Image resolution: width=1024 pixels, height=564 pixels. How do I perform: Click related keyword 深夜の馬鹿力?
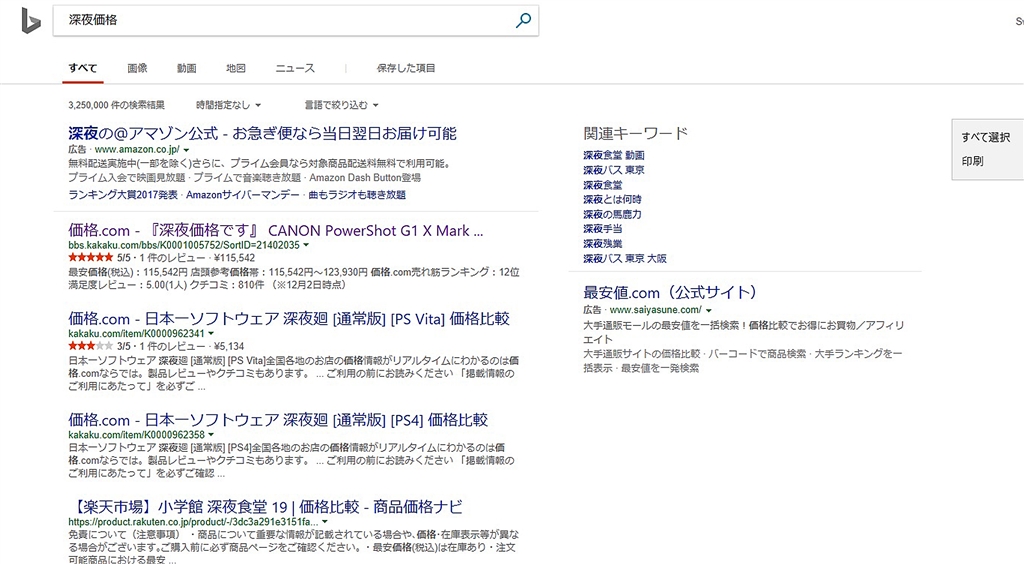click(613, 214)
